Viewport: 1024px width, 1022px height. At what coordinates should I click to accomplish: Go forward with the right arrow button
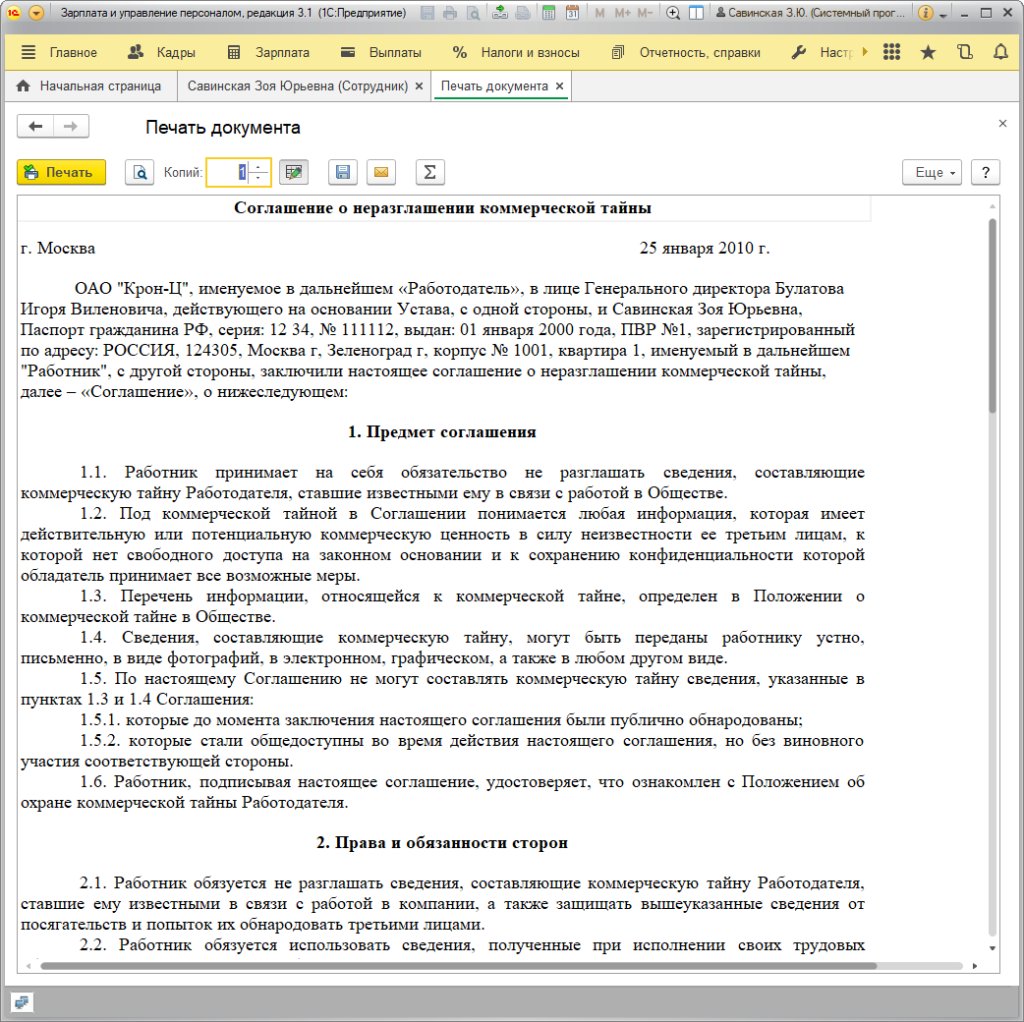point(71,127)
